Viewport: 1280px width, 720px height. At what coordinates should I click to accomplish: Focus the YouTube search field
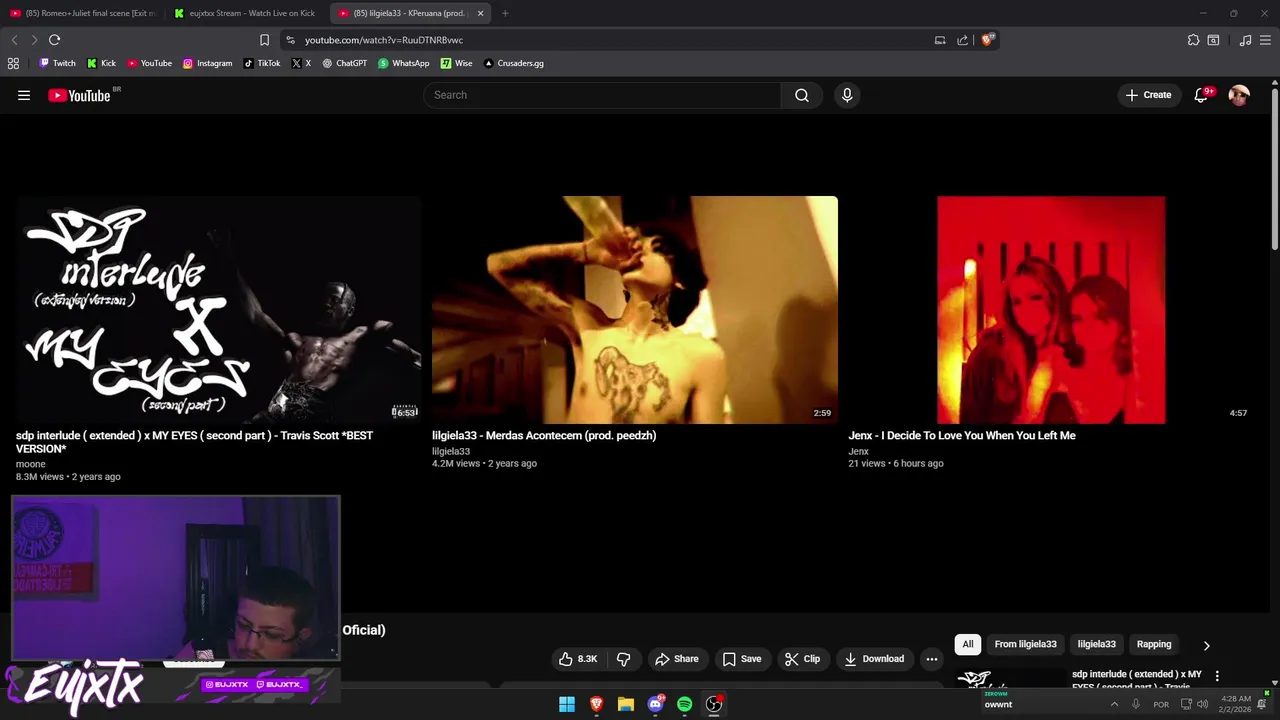click(602, 95)
